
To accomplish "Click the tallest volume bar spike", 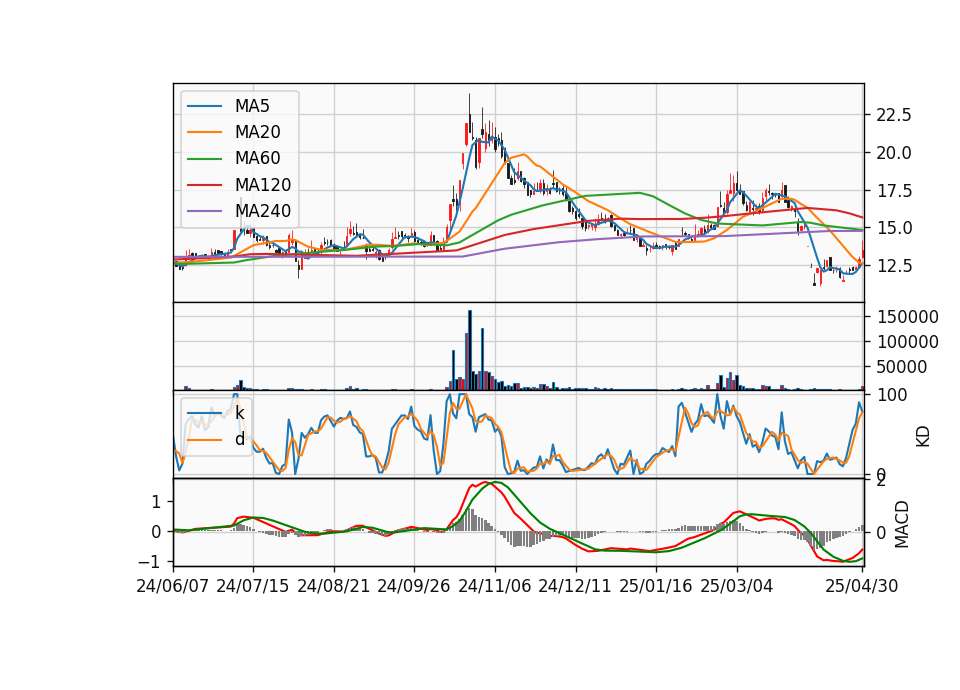I will click(x=470, y=350).
